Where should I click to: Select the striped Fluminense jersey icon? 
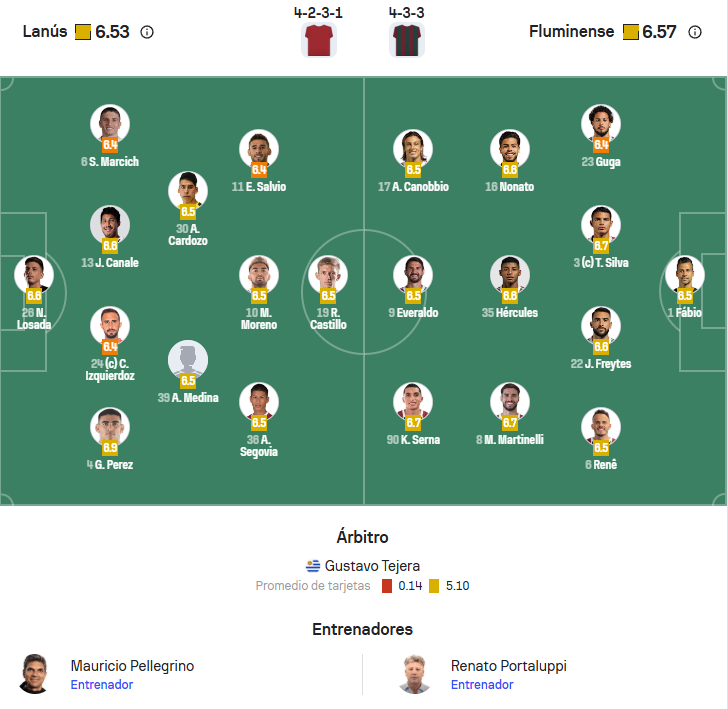[x=406, y=40]
